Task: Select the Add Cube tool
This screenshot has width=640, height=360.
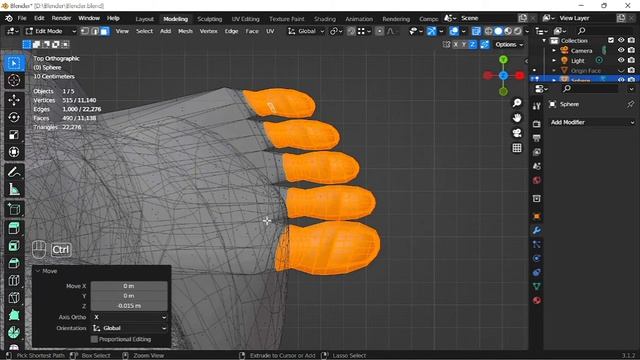Action: tap(14, 209)
